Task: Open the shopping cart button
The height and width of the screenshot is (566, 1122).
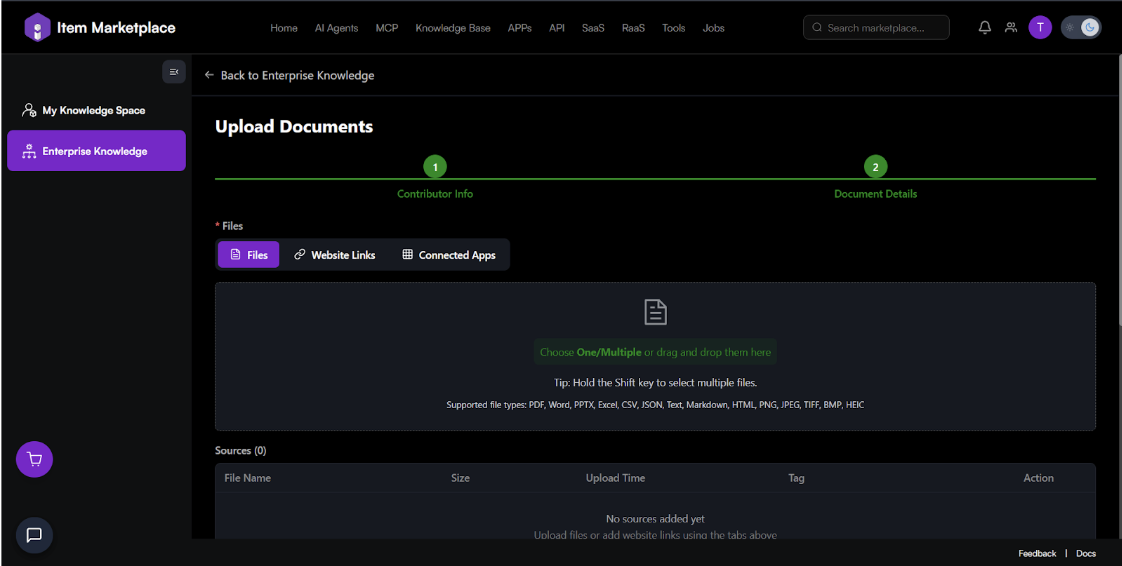Action: [34, 460]
